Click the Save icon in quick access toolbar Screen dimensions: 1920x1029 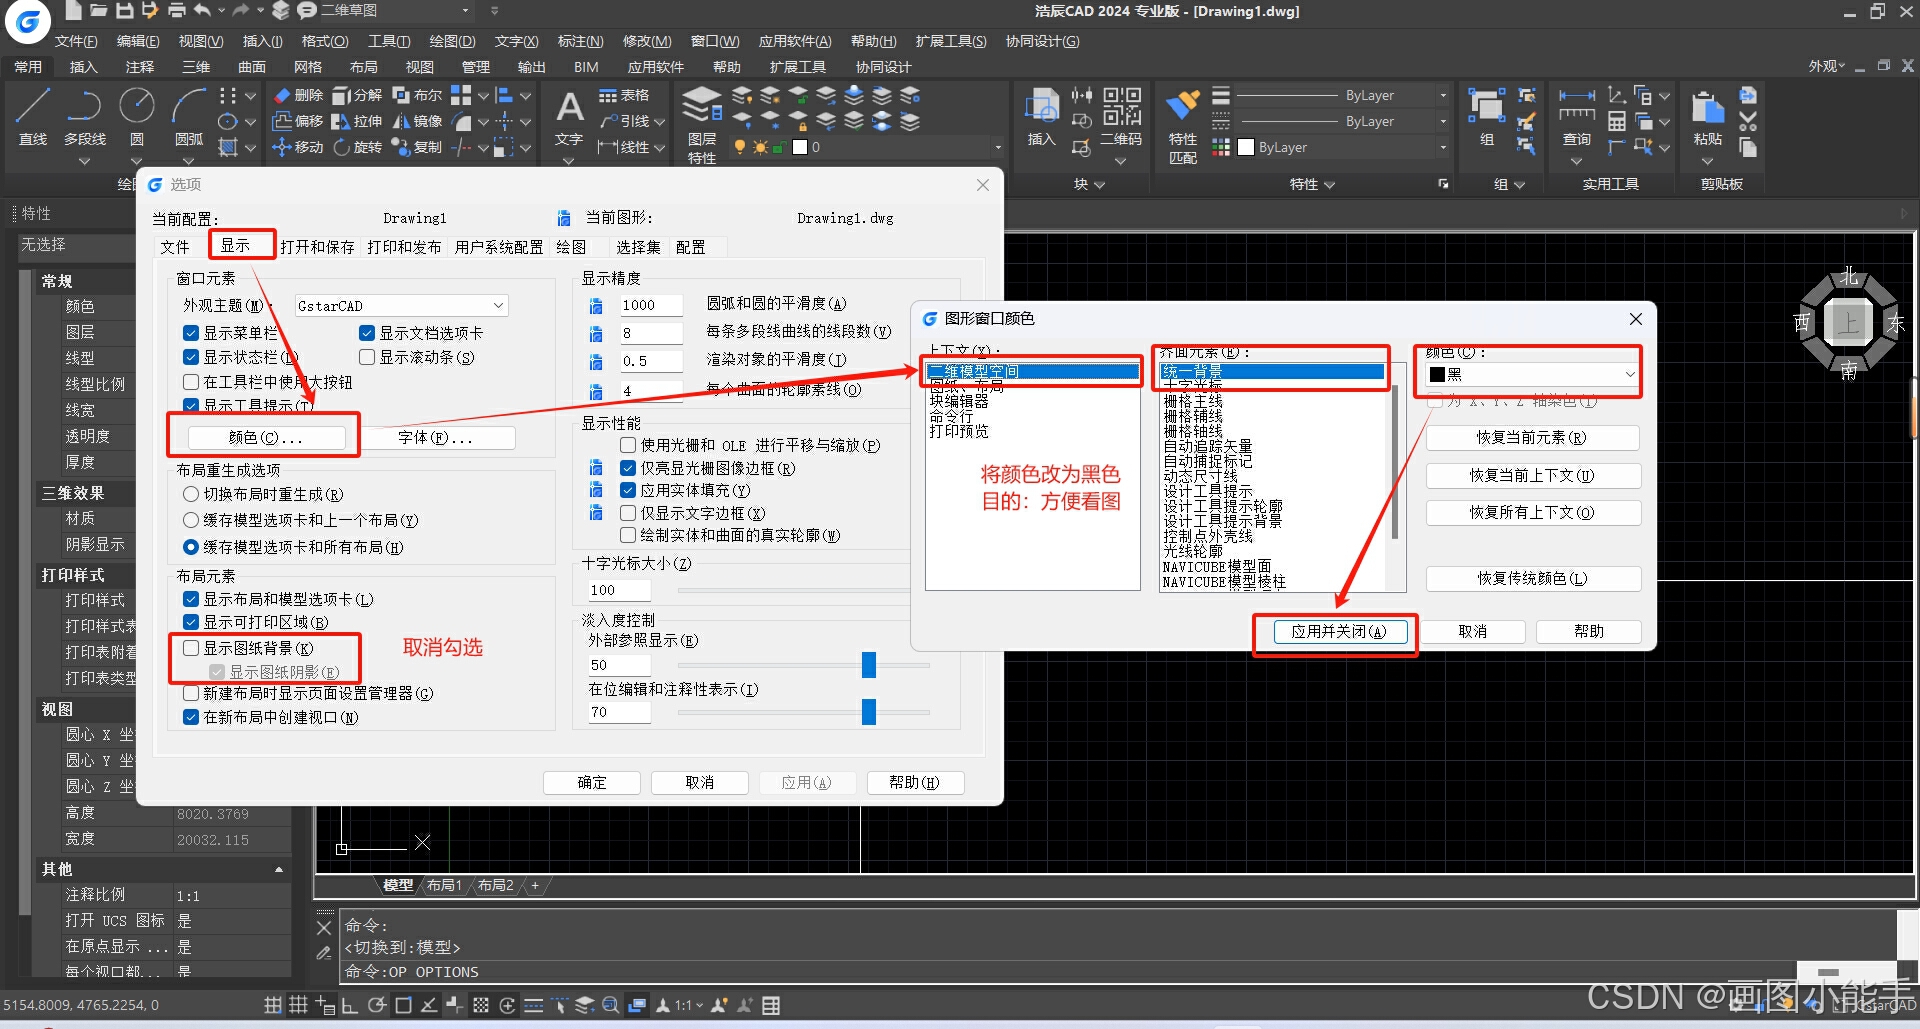point(125,11)
